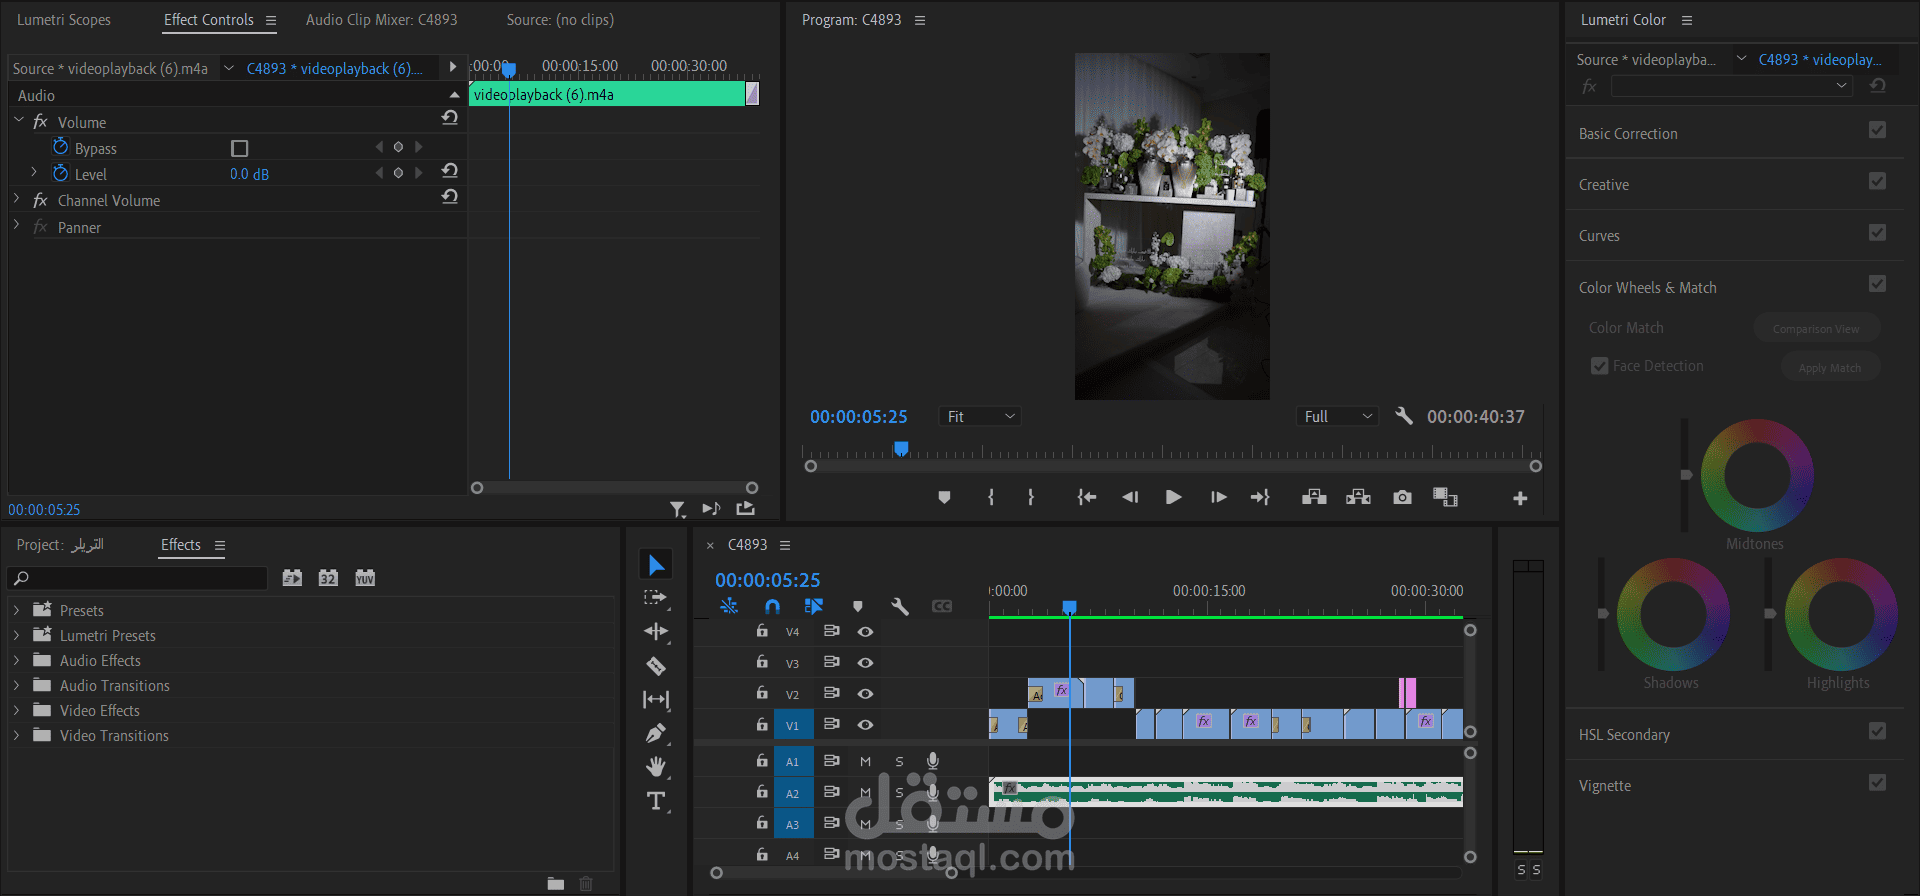This screenshot has height=896, width=1920.
Task: Open the Audio Clip Mixer tab
Action: click(x=382, y=20)
